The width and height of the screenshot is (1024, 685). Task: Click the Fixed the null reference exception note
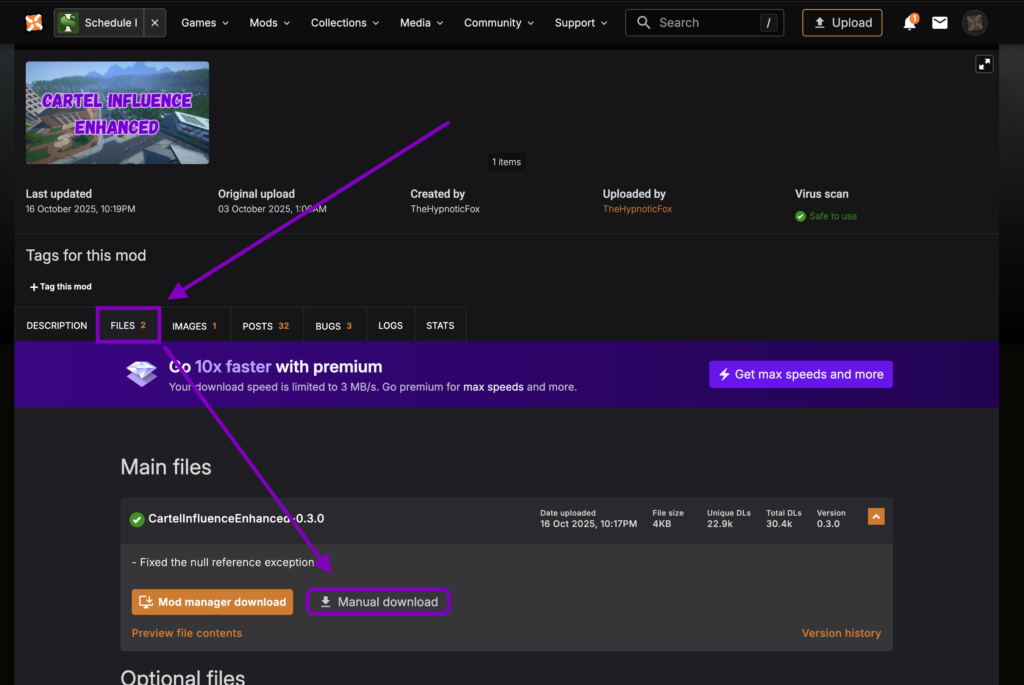click(x=223, y=562)
